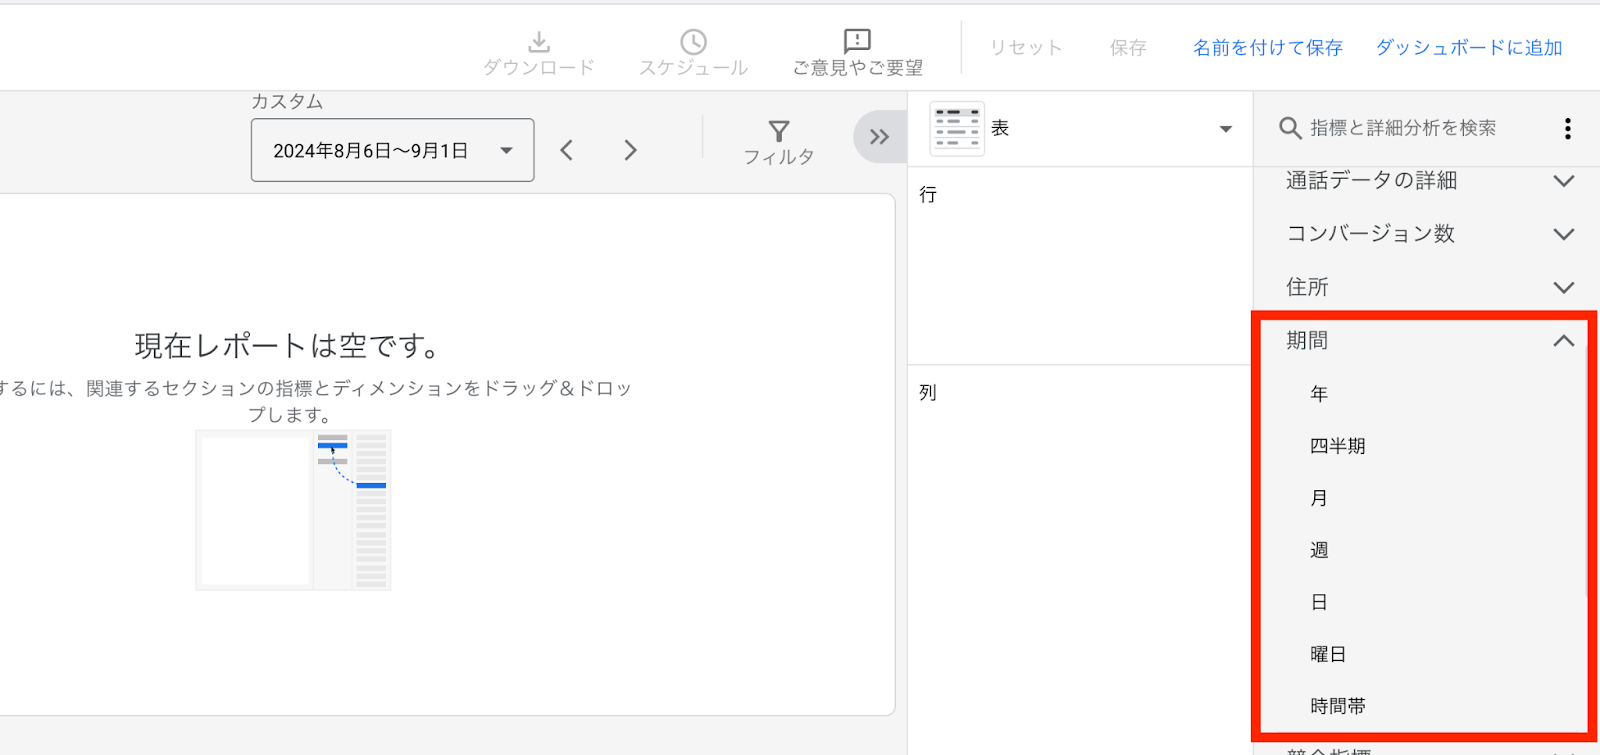Select the 年 dimension

(x=1319, y=394)
